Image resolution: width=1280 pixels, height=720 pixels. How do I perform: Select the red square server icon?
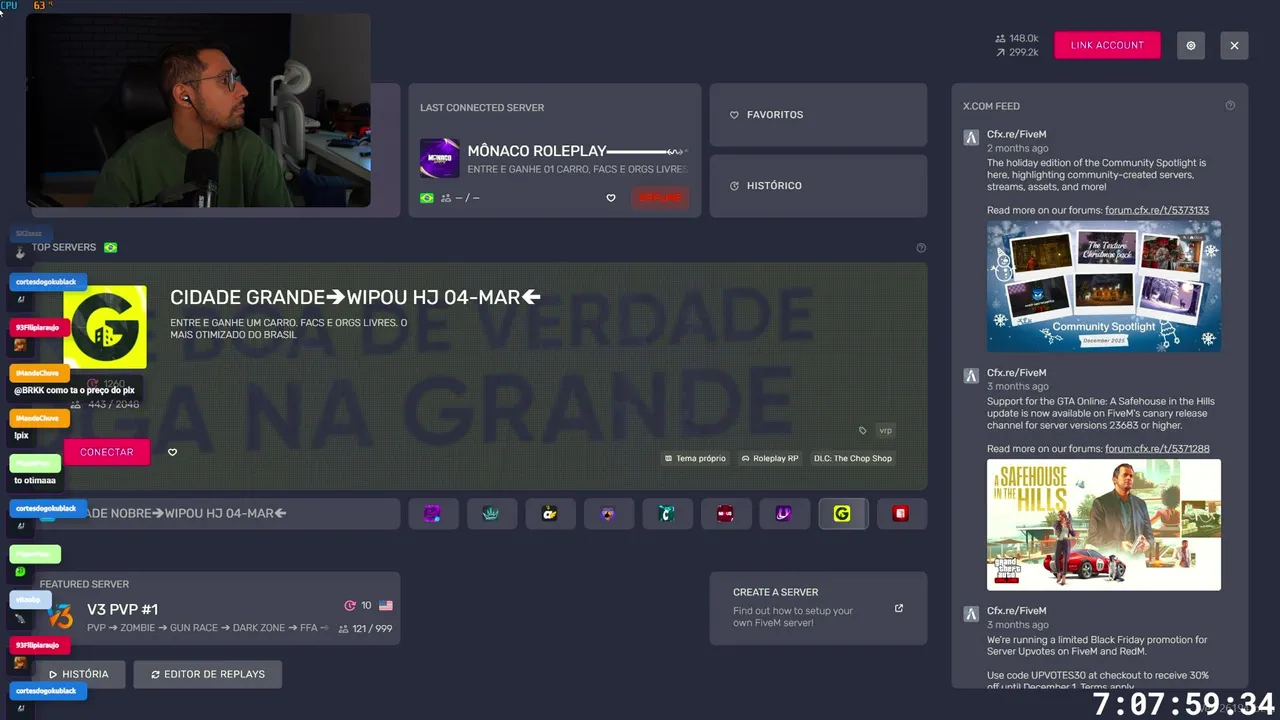(901, 514)
